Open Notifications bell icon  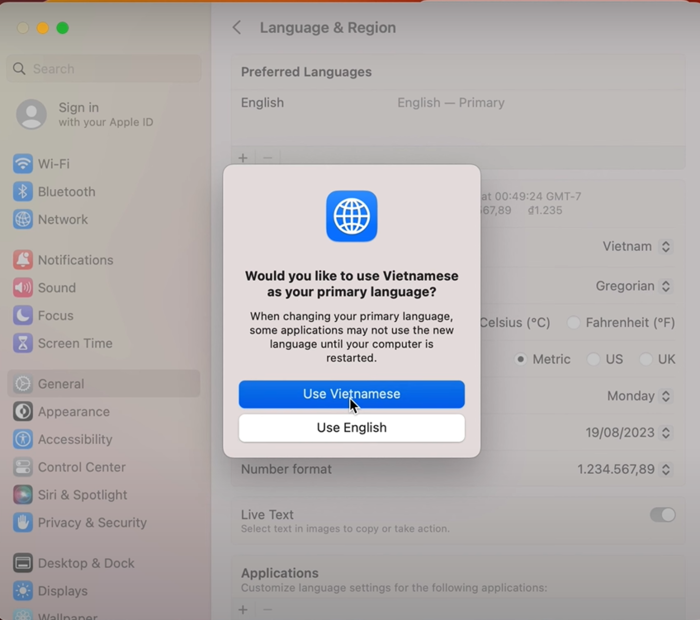click(x=22, y=260)
